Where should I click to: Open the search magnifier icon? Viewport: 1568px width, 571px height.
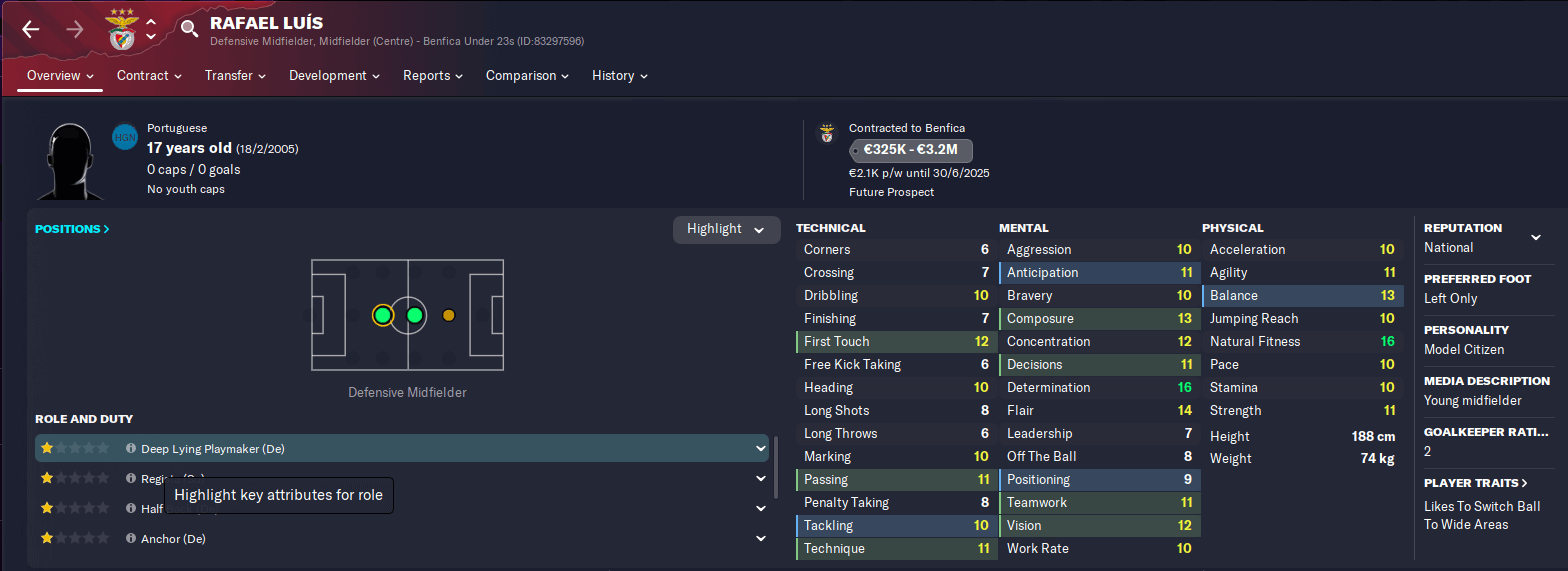pyautogui.click(x=189, y=29)
